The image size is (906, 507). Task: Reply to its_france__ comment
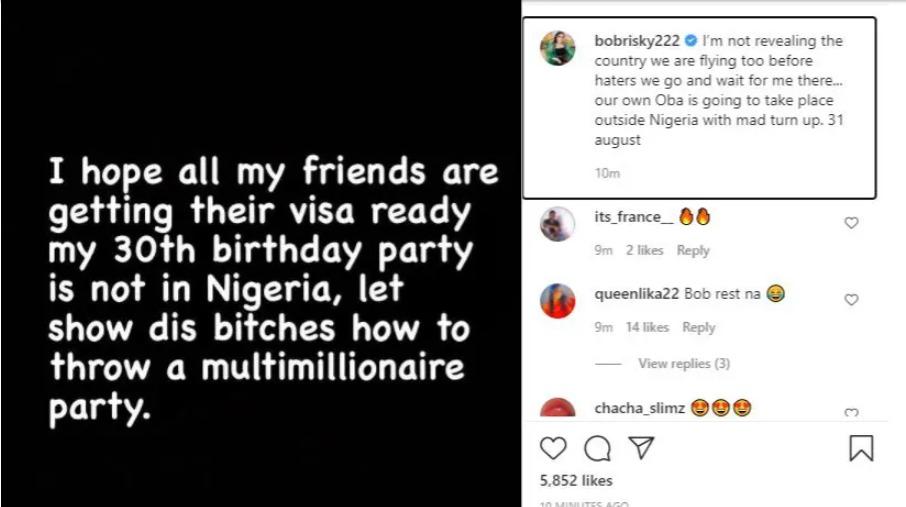693,250
